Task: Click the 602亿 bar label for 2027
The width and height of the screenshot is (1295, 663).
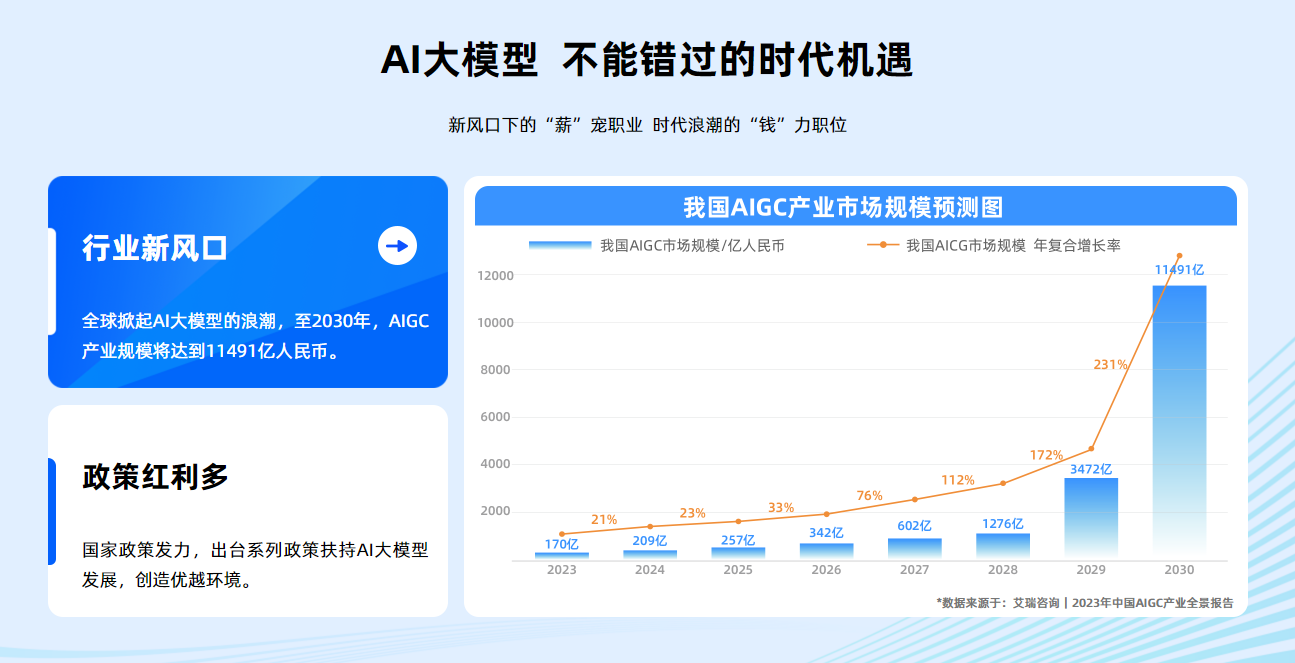Action: [914, 526]
